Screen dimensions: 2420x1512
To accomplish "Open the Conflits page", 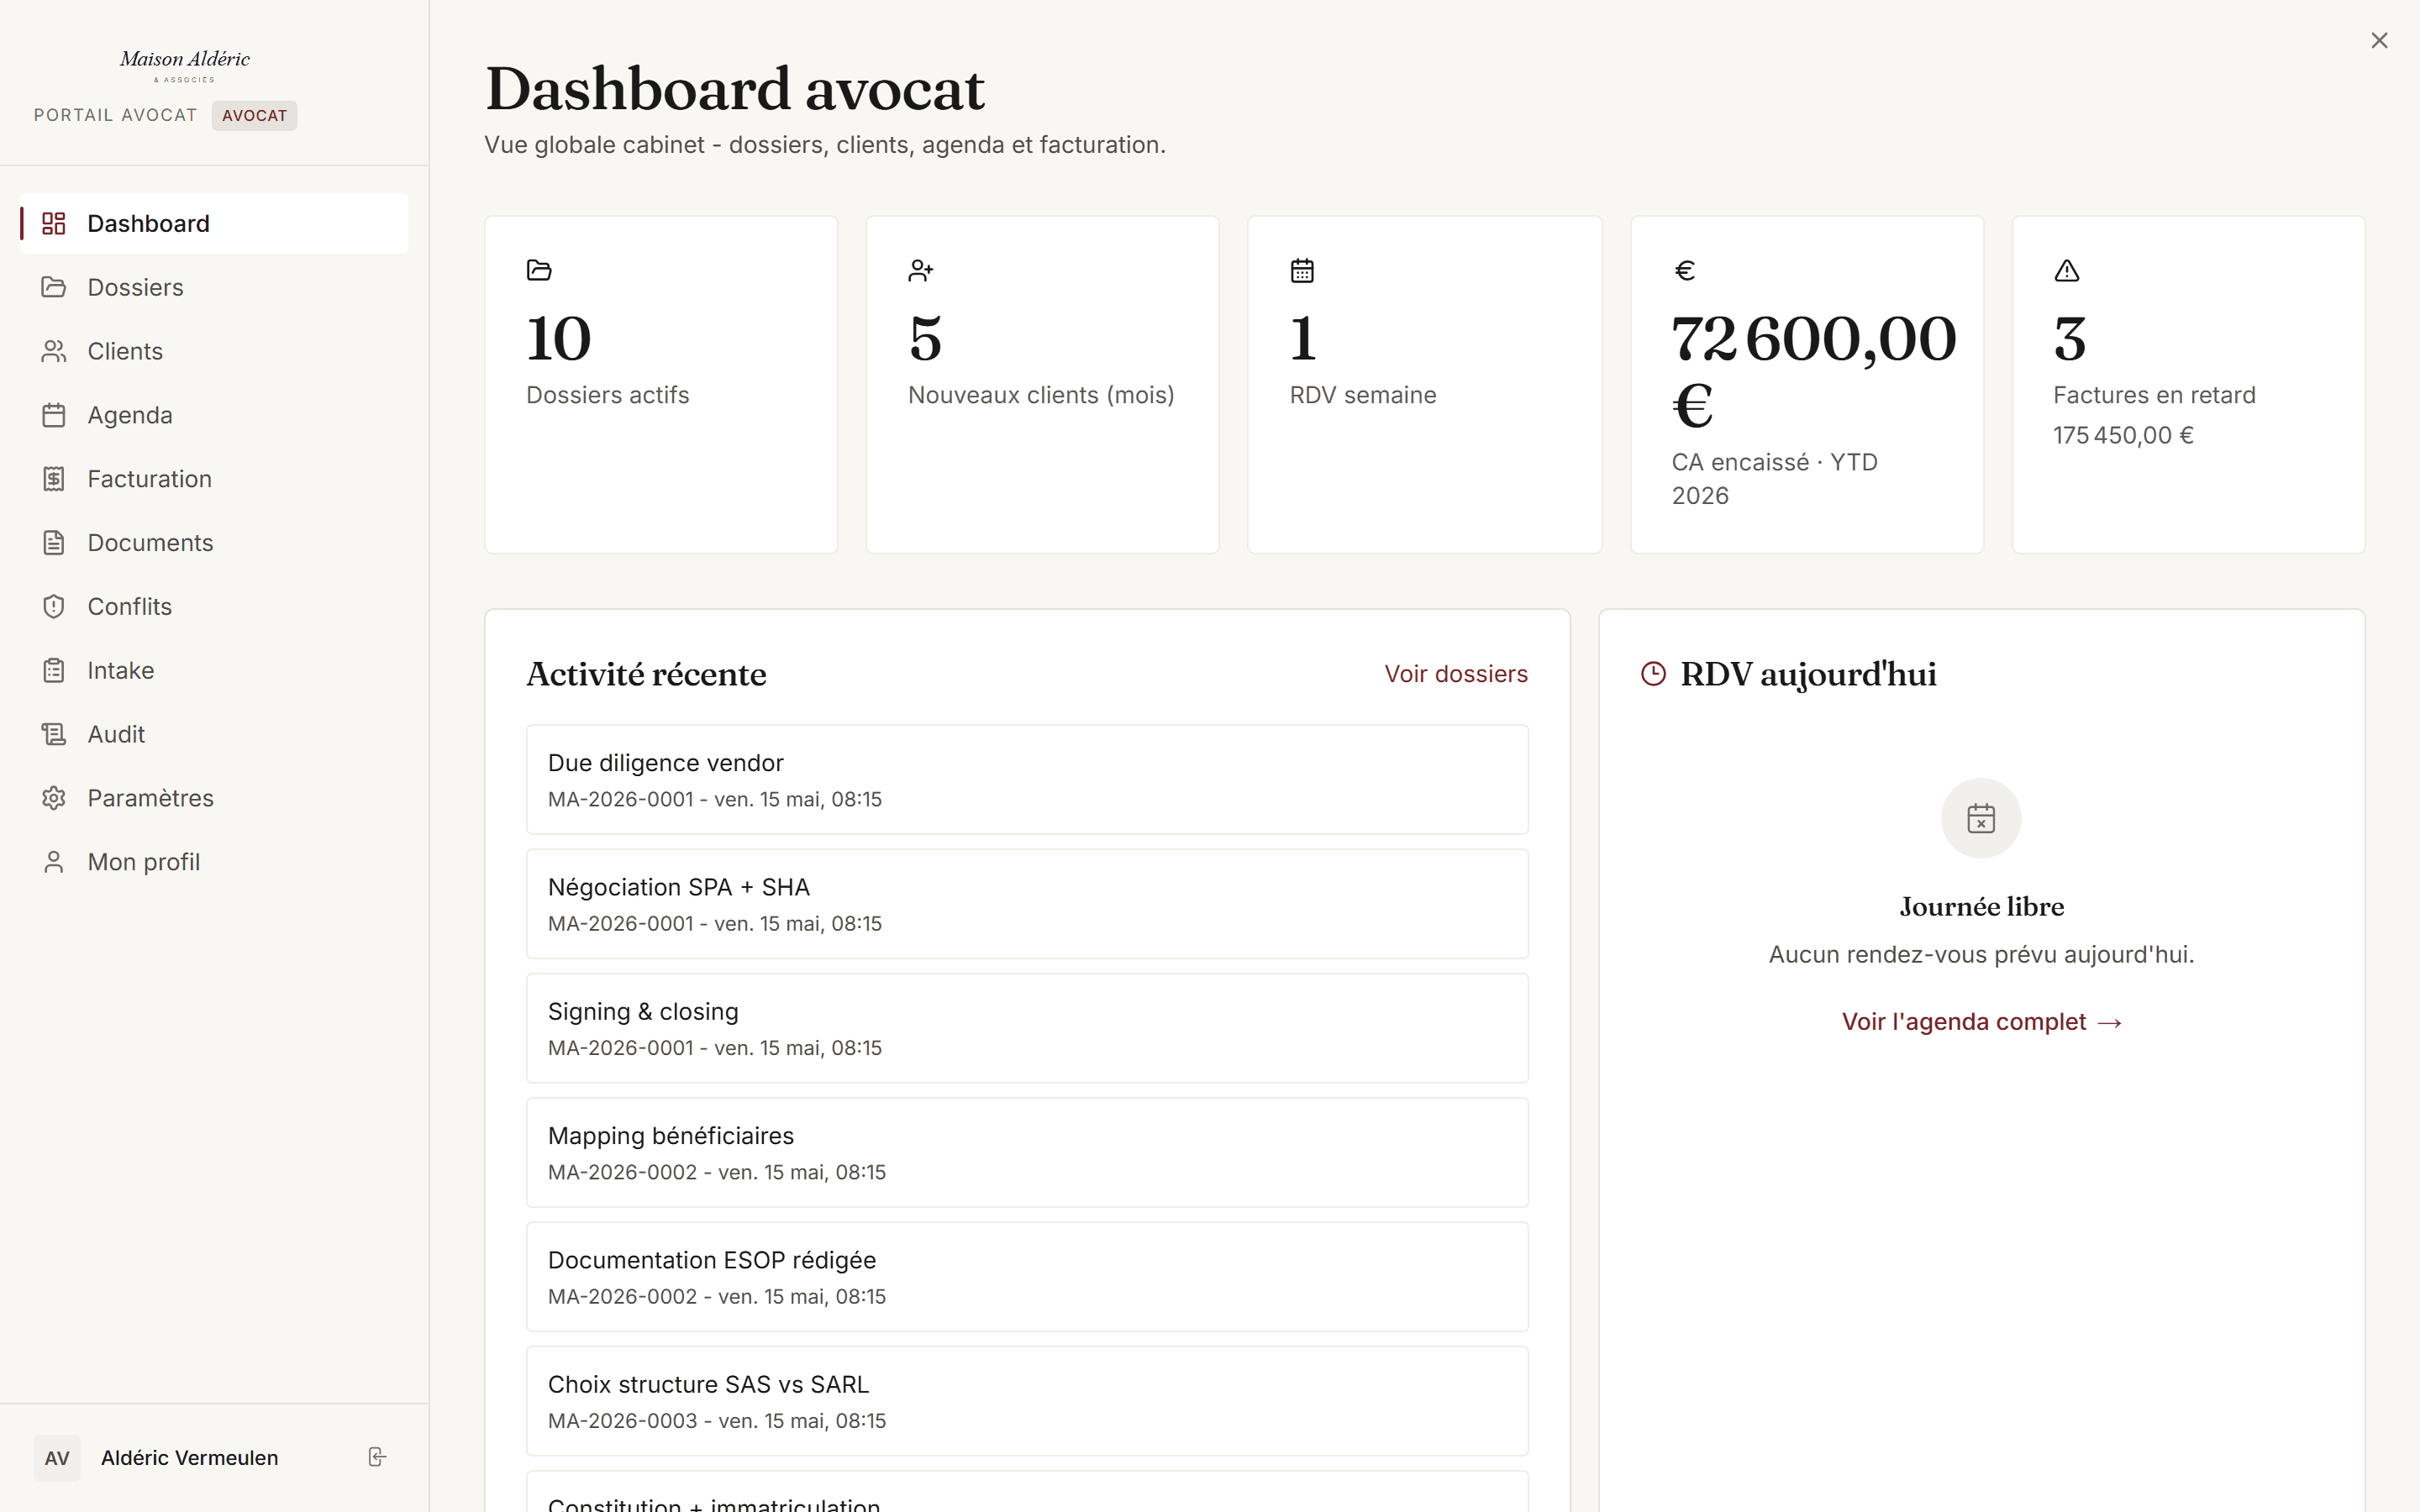I will tap(214, 607).
